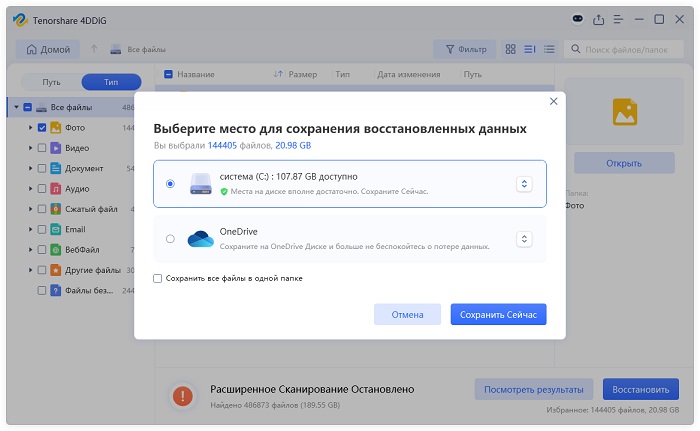This screenshot has width=700, height=431.
Task: Click the red warning scan-stopped icon
Action: (x=183, y=396)
